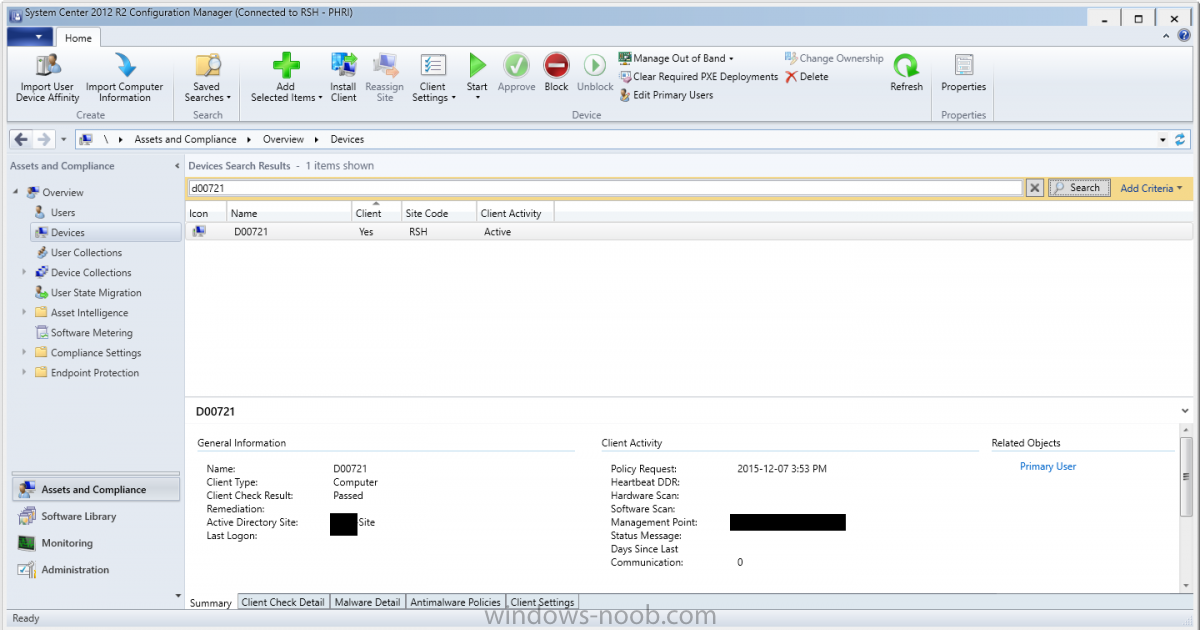This screenshot has height=630, width=1200.
Task: Click the Delete ribbon command
Action: tap(807, 77)
